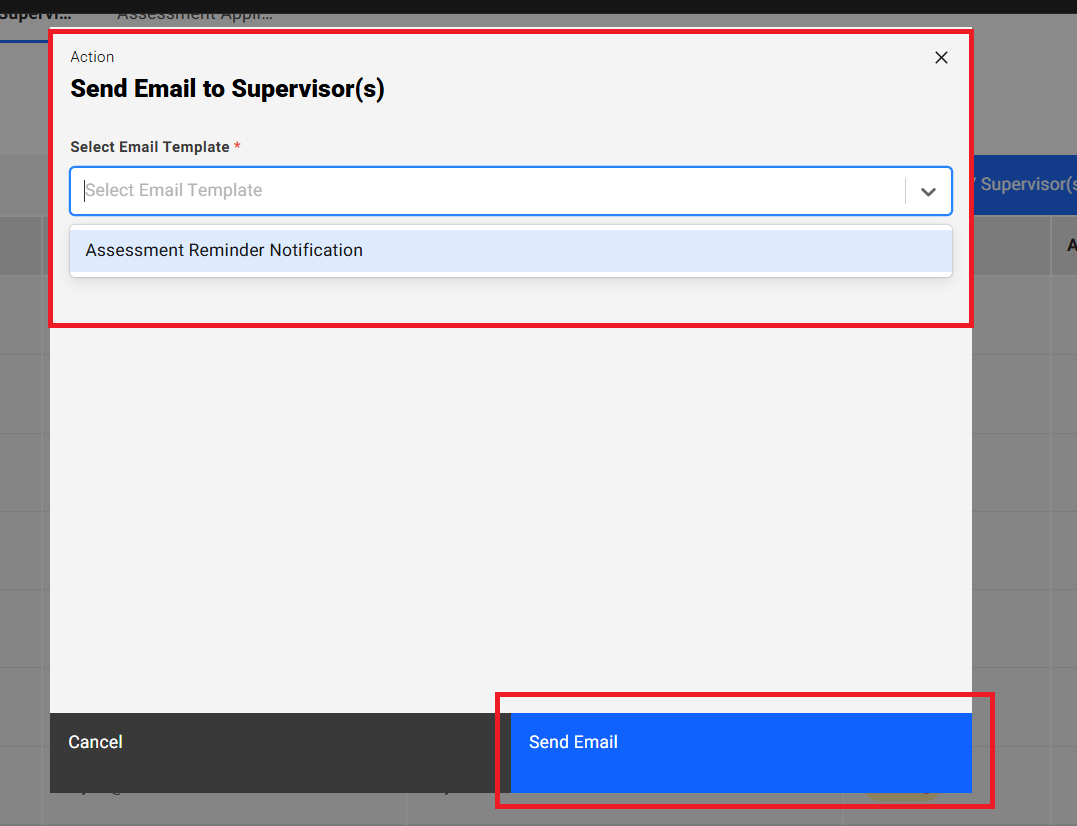Click the red required asterisk
Screen dimensions: 1077x826
[x=237, y=147]
